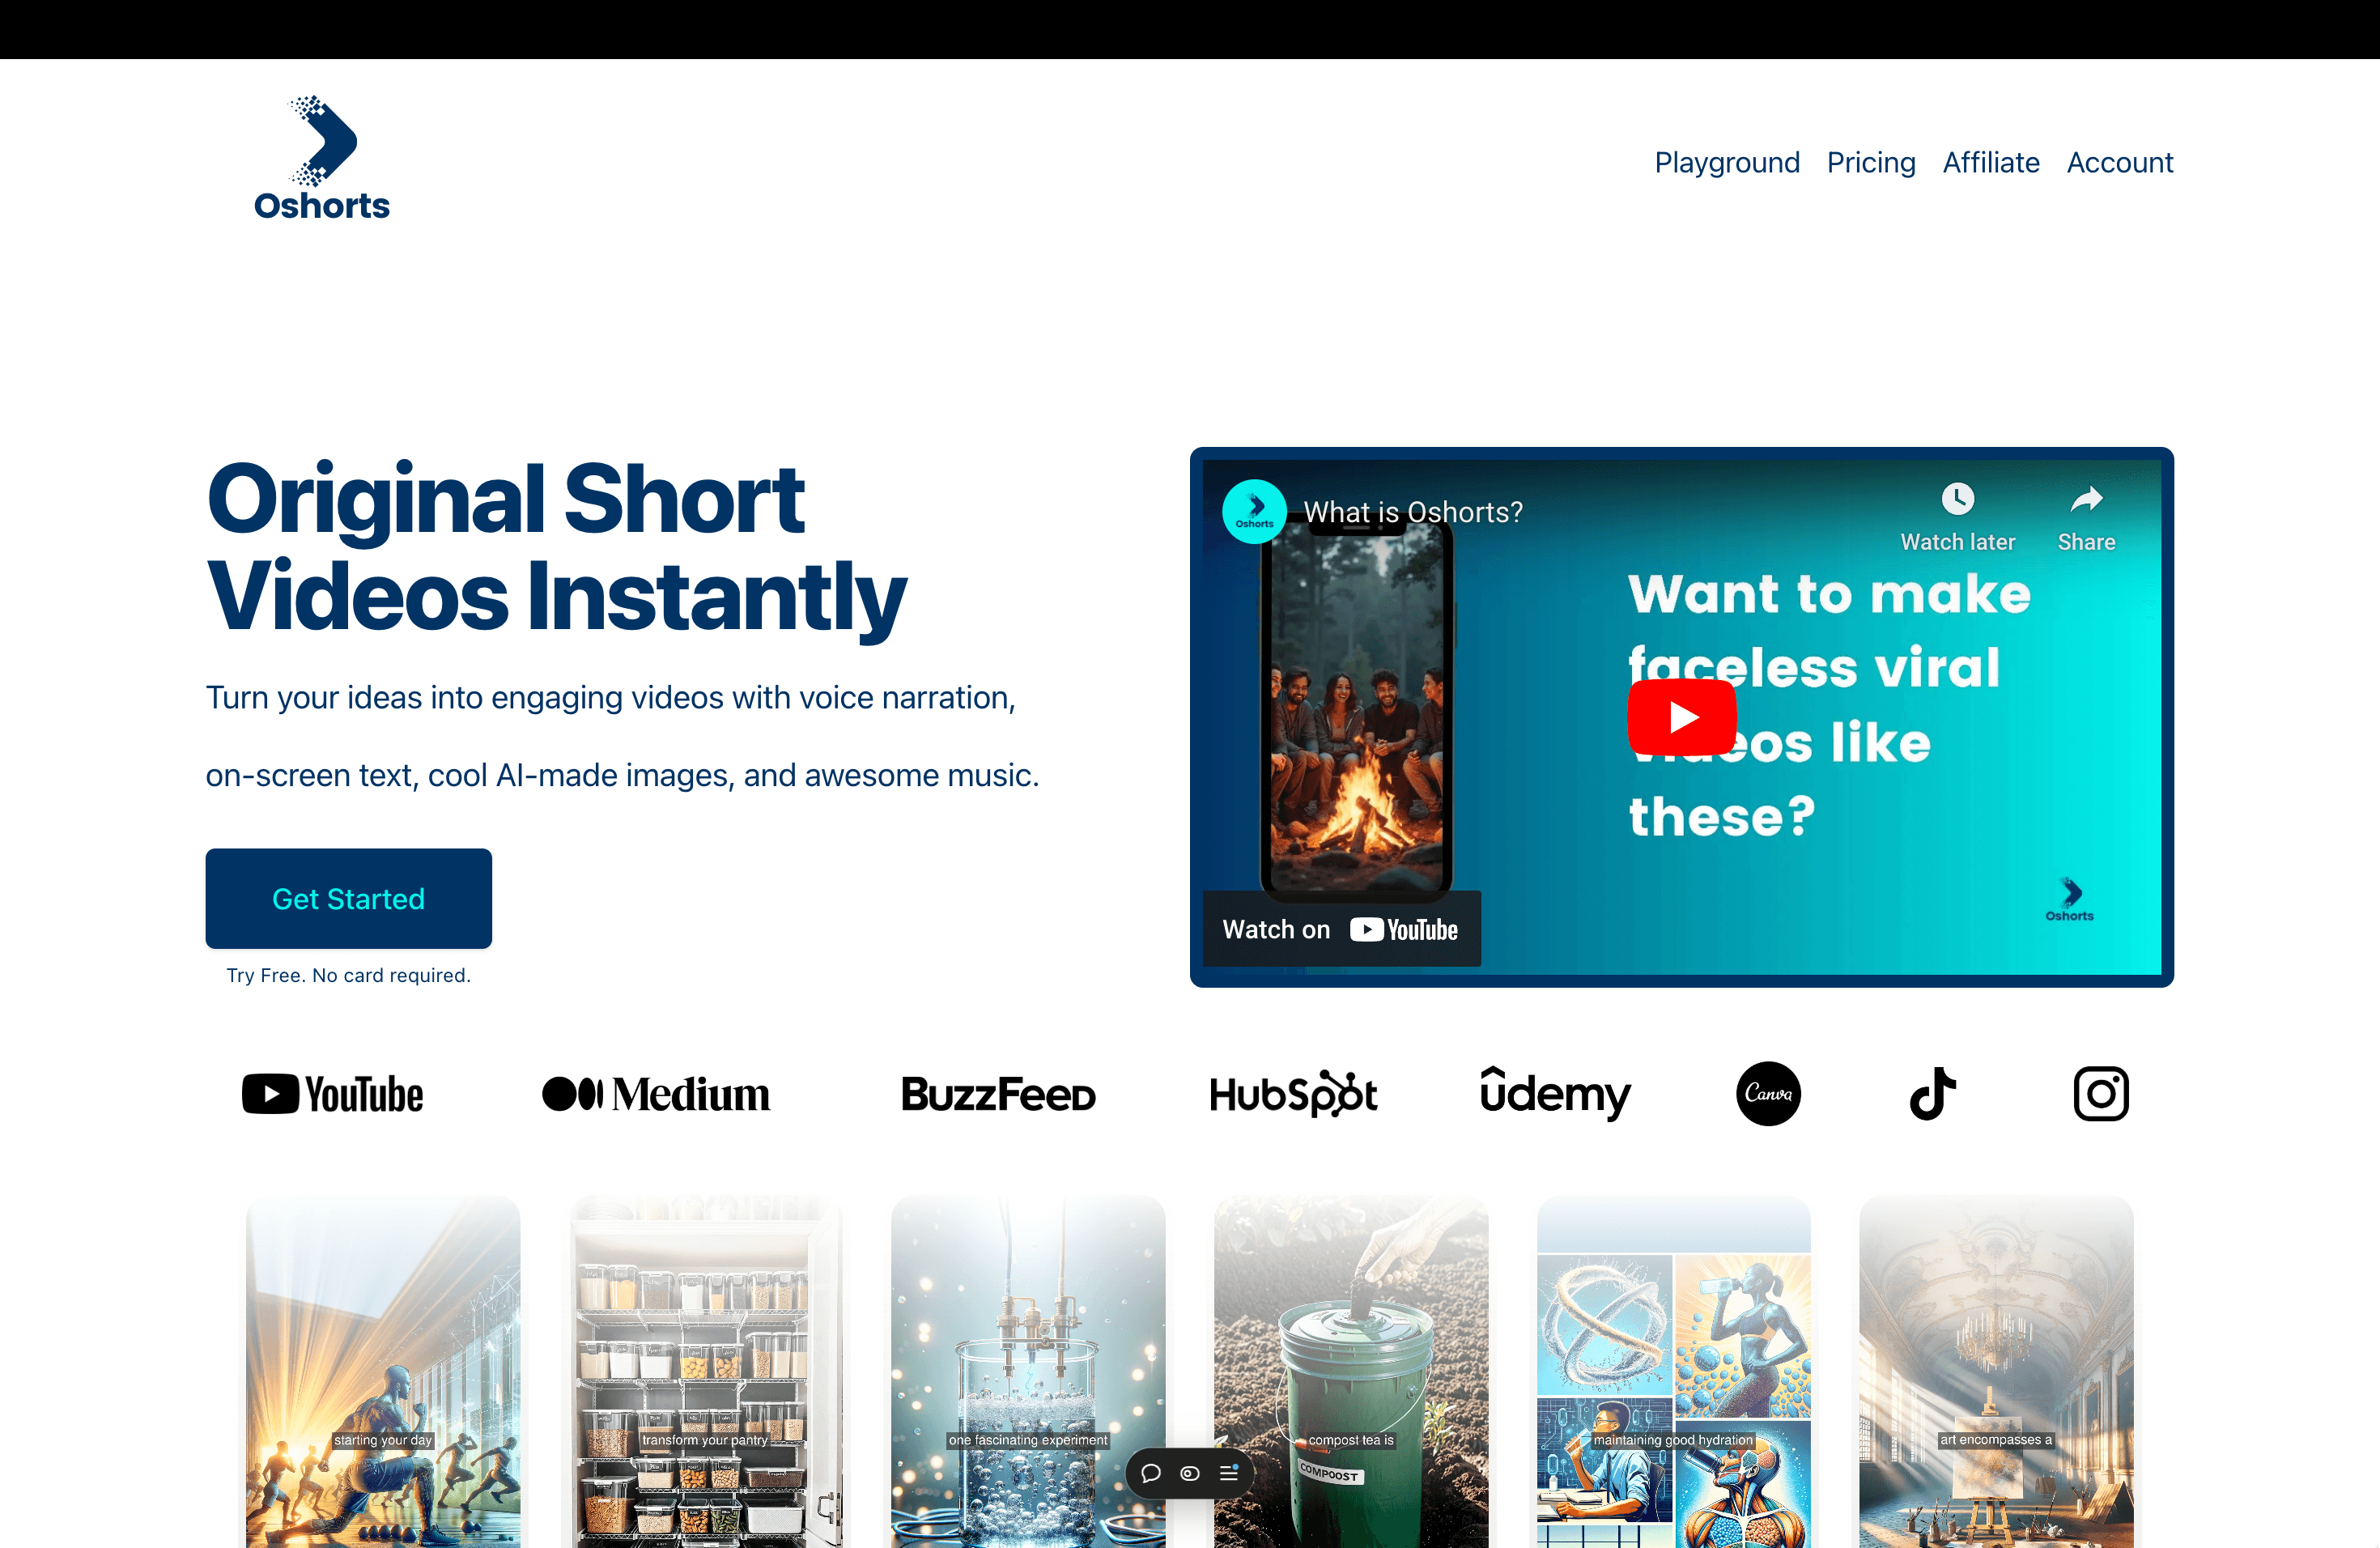Click the Oshorts watermark logo in video
This screenshot has width=2380, height=1548.
(x=2069, y=899)
